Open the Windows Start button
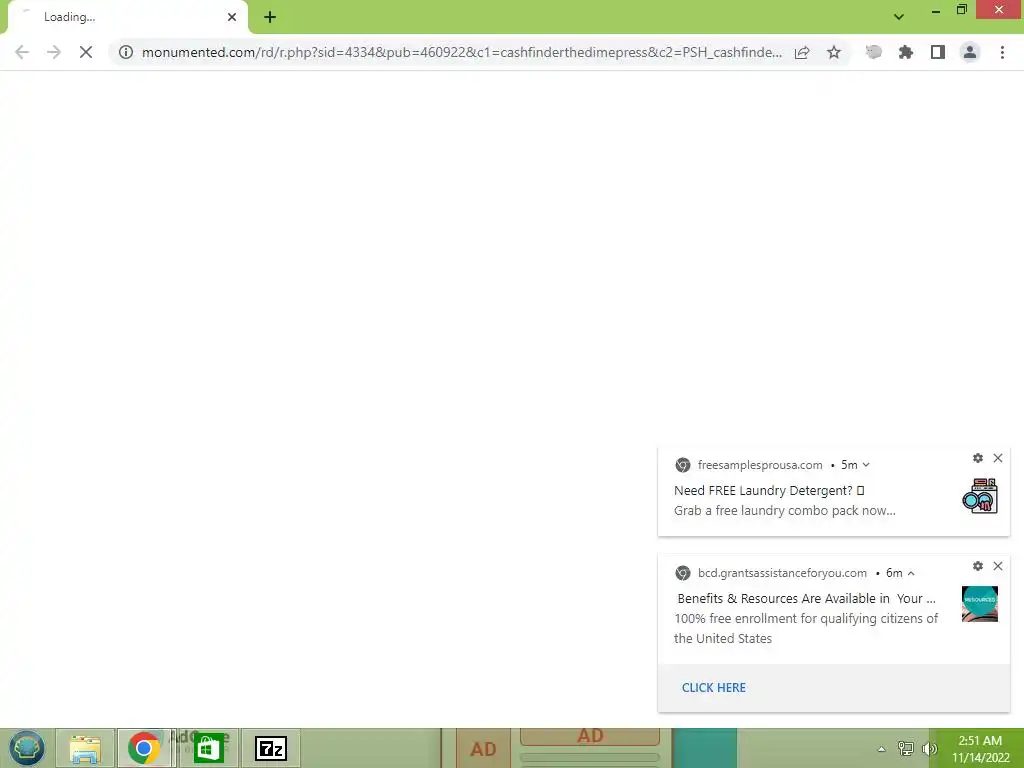This screenshot has width=1024, height=768. (26, 748)
